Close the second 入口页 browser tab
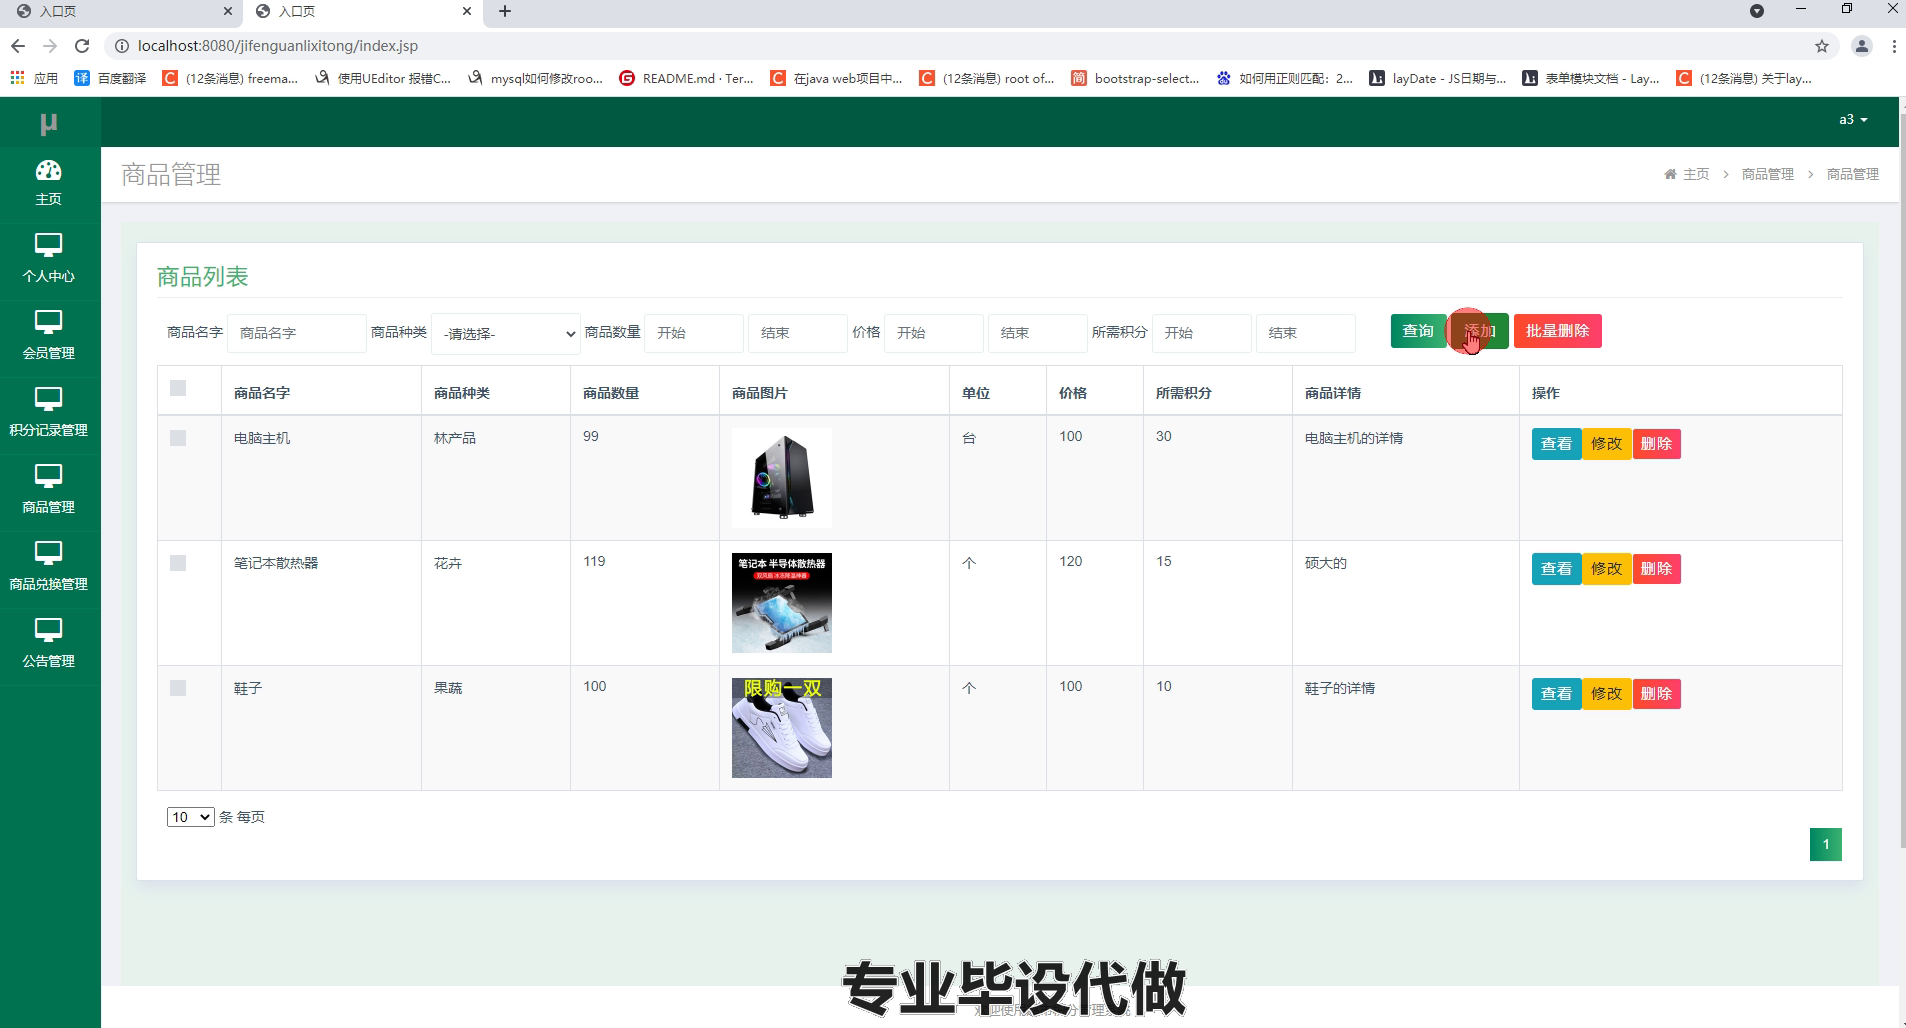Image resolution: width=1906 pixels, height=1028 pixels. (x=467, y=11)
